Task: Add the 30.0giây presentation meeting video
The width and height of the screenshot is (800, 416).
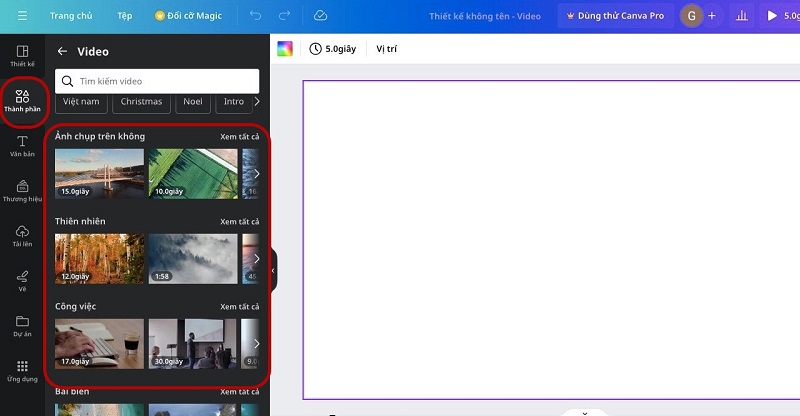Action: pyautogui.click(x=193, y=344)
